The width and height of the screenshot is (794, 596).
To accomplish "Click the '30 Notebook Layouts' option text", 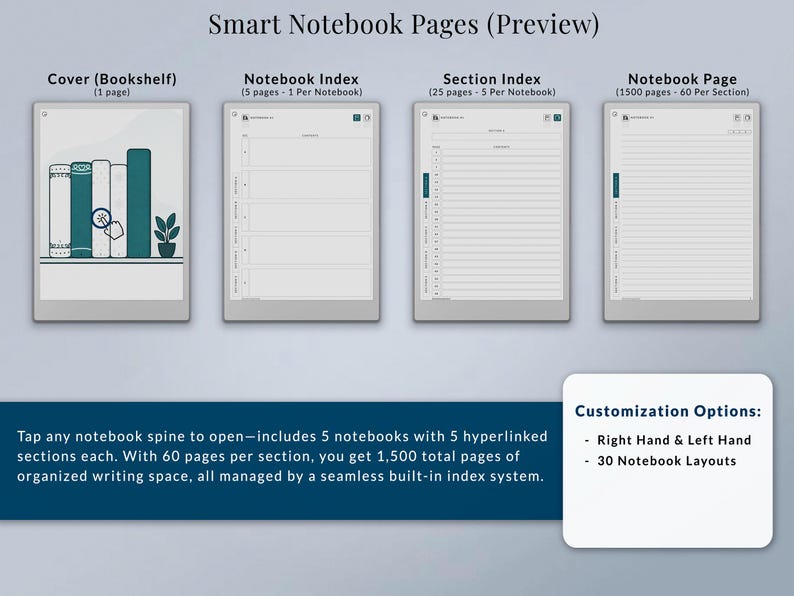I will [666, 461].
